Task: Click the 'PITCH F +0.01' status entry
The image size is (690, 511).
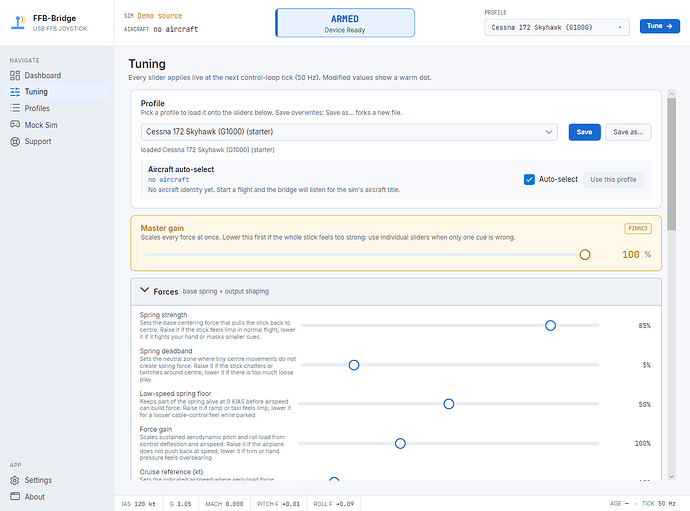Action: pos(278,504)
